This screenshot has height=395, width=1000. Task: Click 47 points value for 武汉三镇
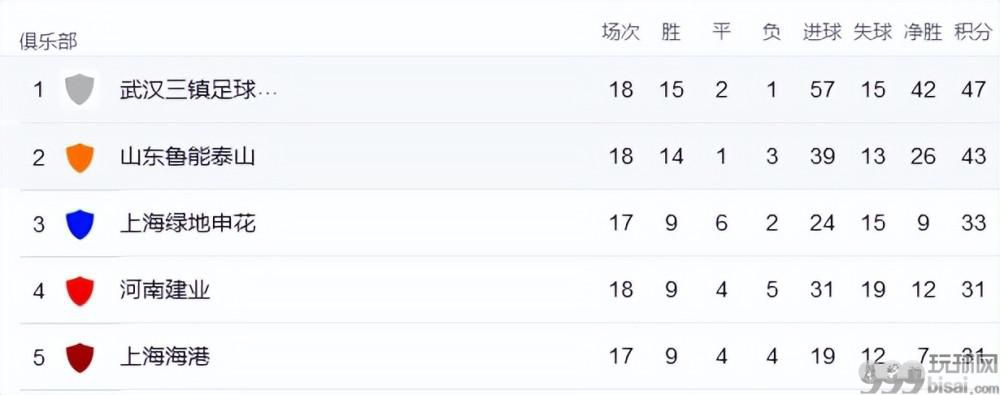[x=973, y=89]
